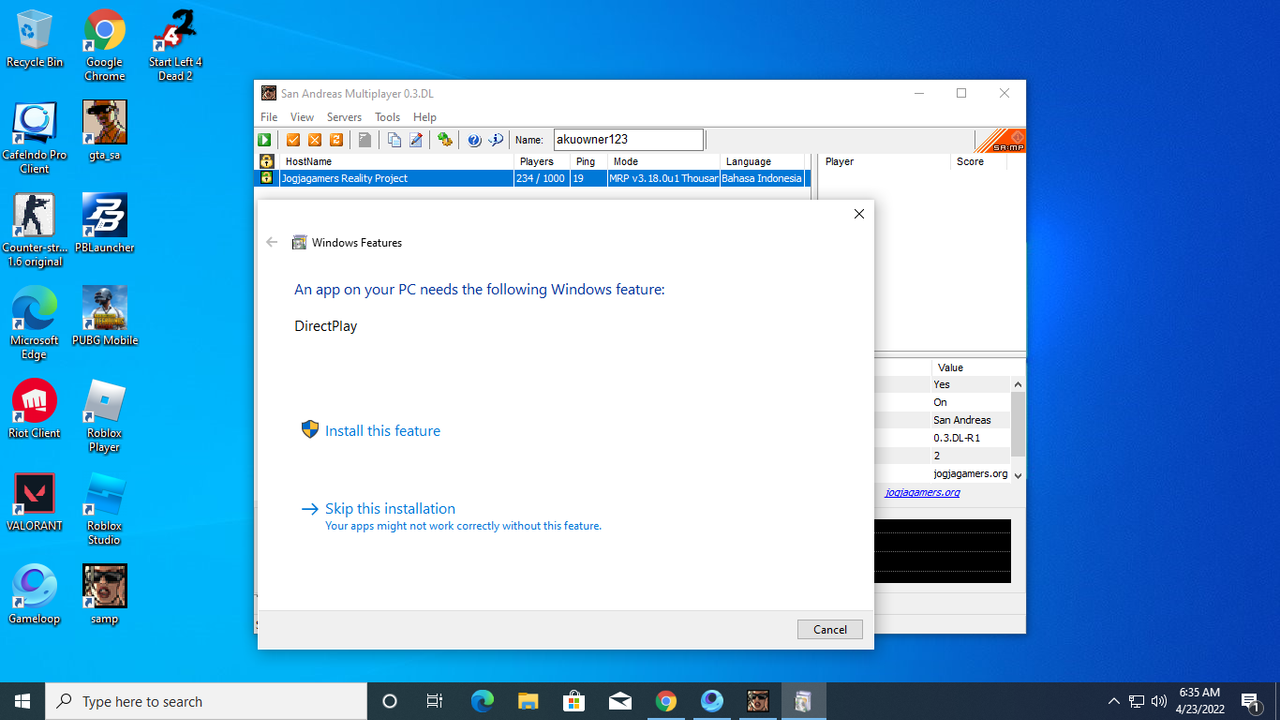Open jogjagamers.org underlined link in SA-MP

coord(922,492)
